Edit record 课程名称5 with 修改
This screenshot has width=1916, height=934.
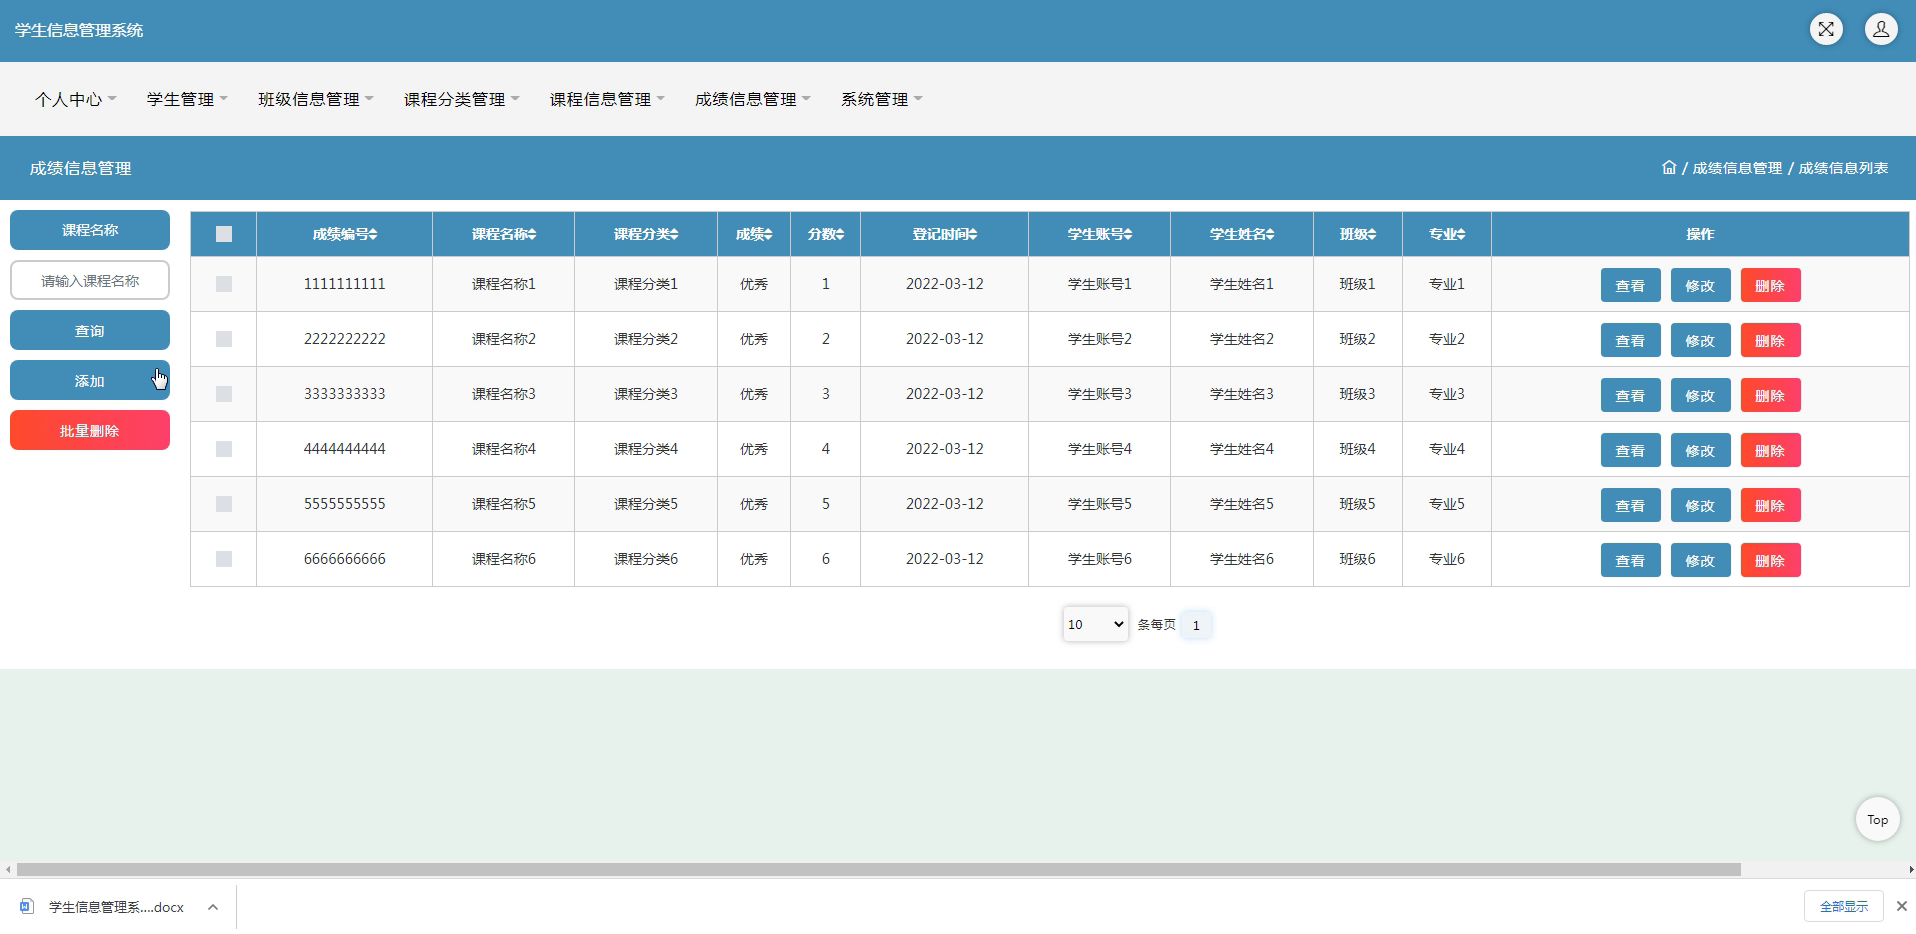(x=1700, y=505)
